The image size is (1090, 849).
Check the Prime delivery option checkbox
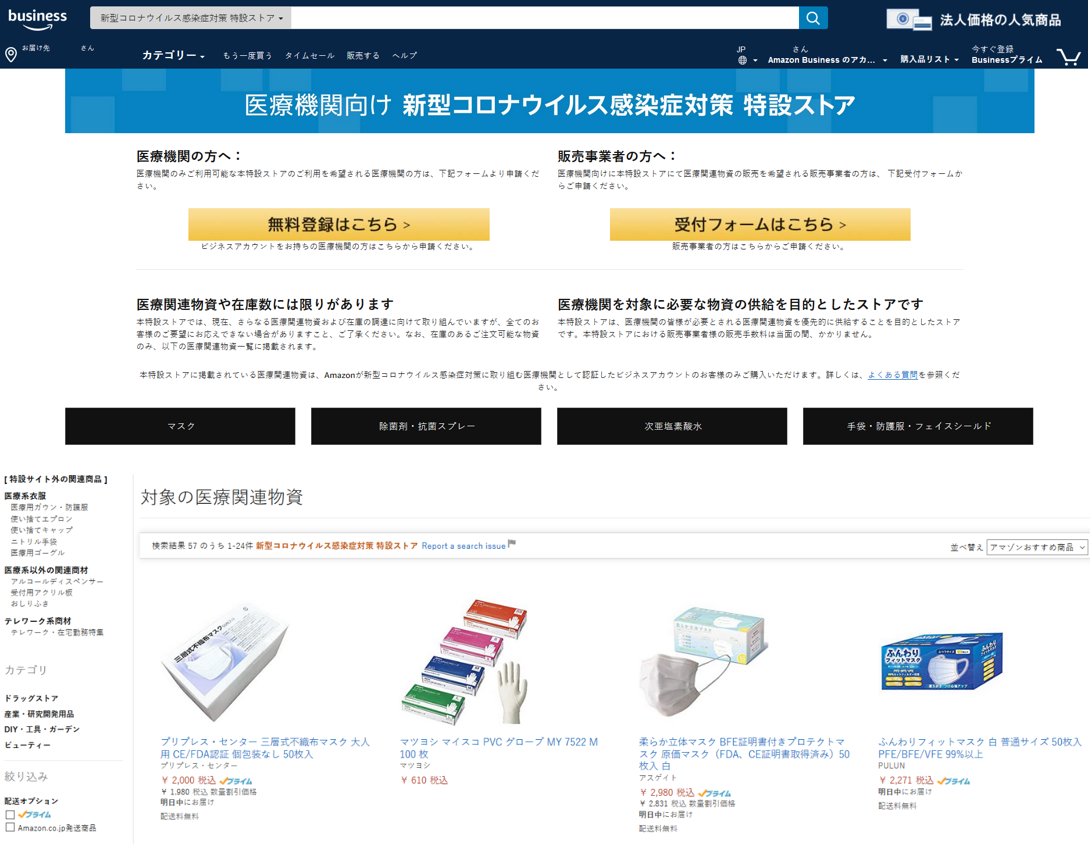tap(10, 815)
